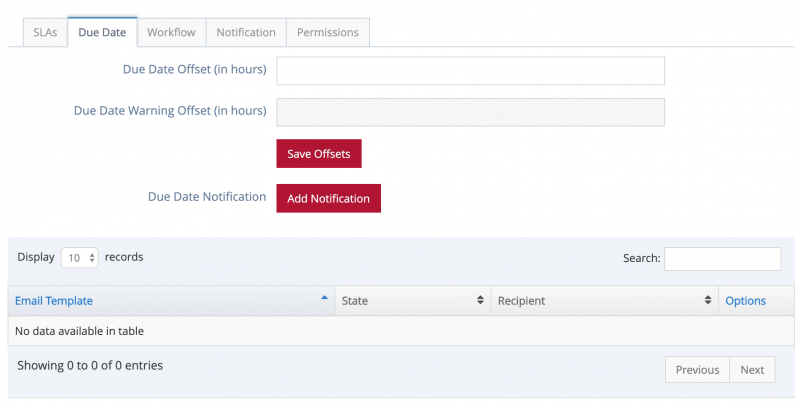Click the Recipient column header label
Screen dimensions: 800x405
[x=521, y=301]
